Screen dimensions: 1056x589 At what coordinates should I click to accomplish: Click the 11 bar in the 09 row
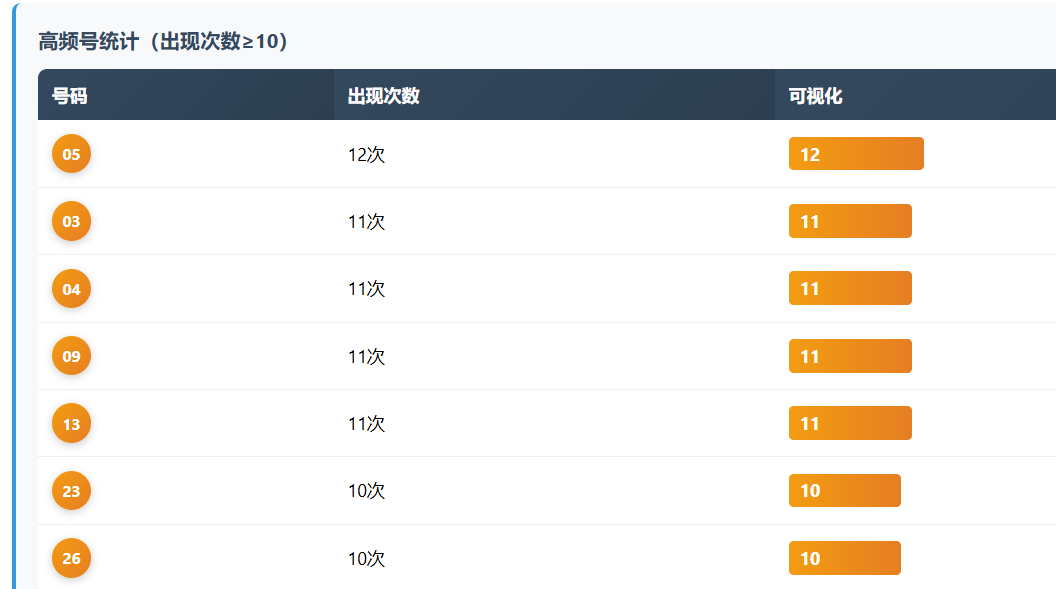point(850,356)
